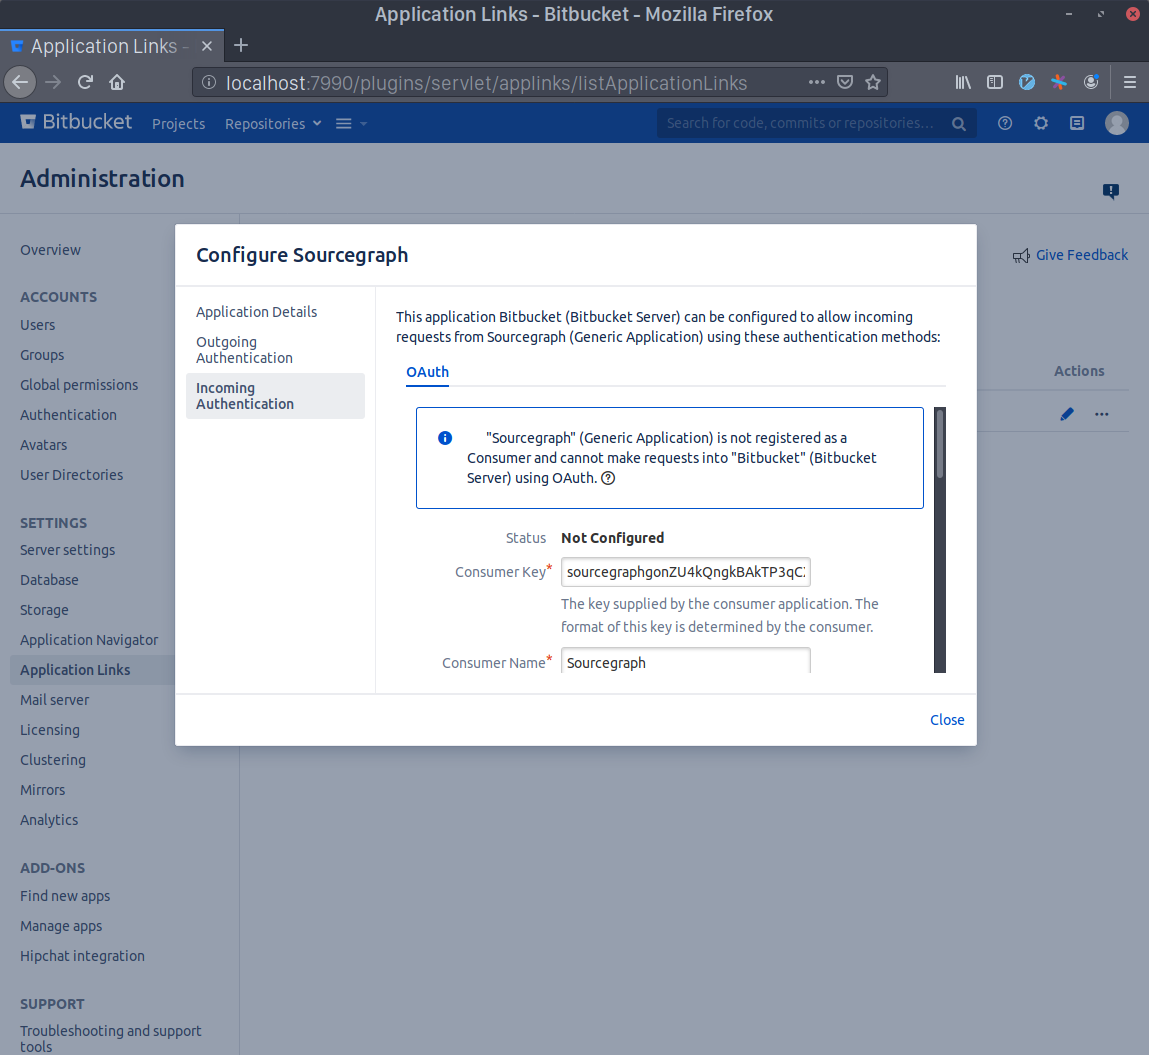Open page actions three-dot menu in address bar
Image resolution: width=1149 pixels, height=1055 pixels.
tap(817, 82)
